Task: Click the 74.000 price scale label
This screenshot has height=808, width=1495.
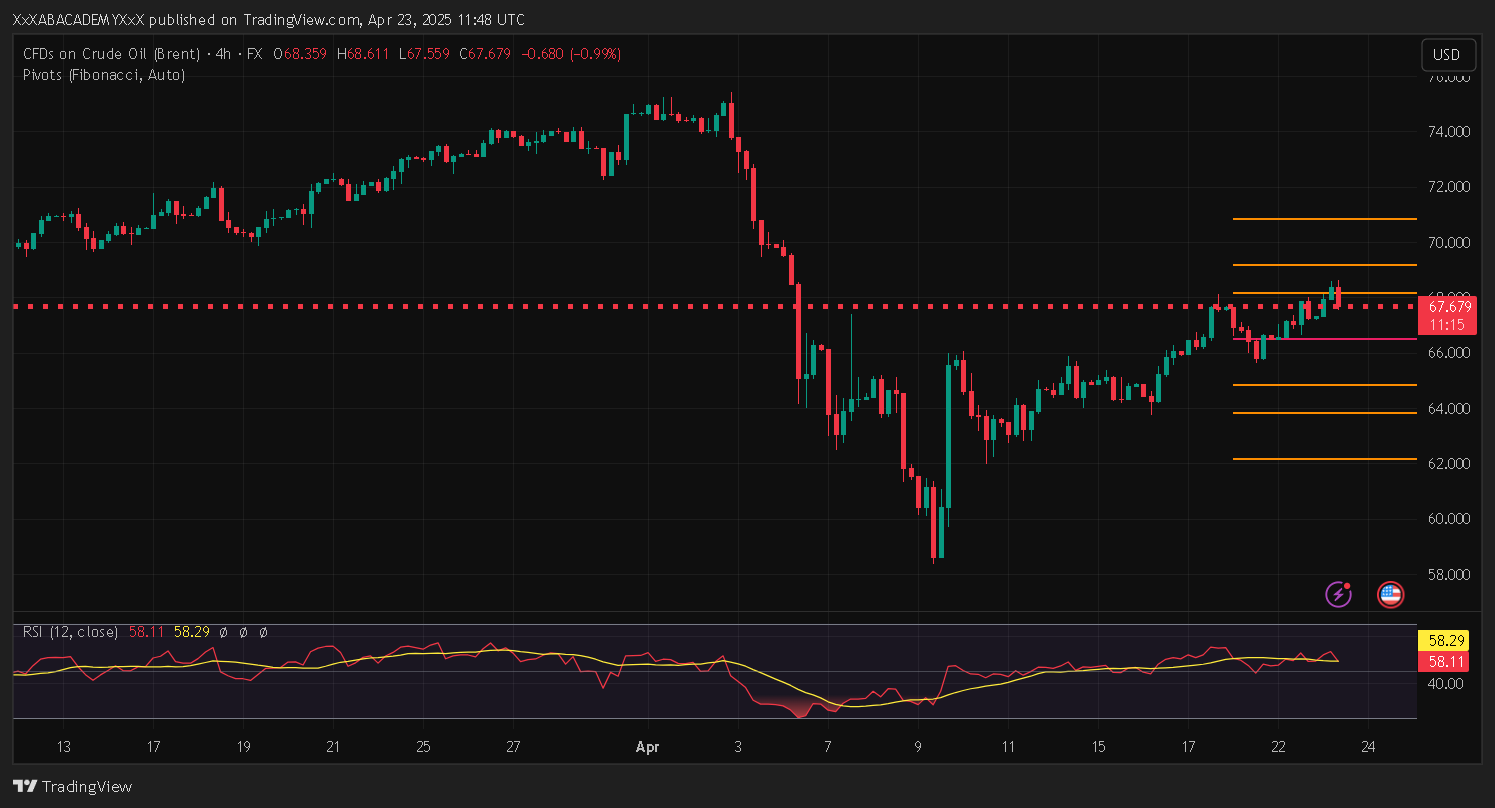Action: click(1447, 131)
